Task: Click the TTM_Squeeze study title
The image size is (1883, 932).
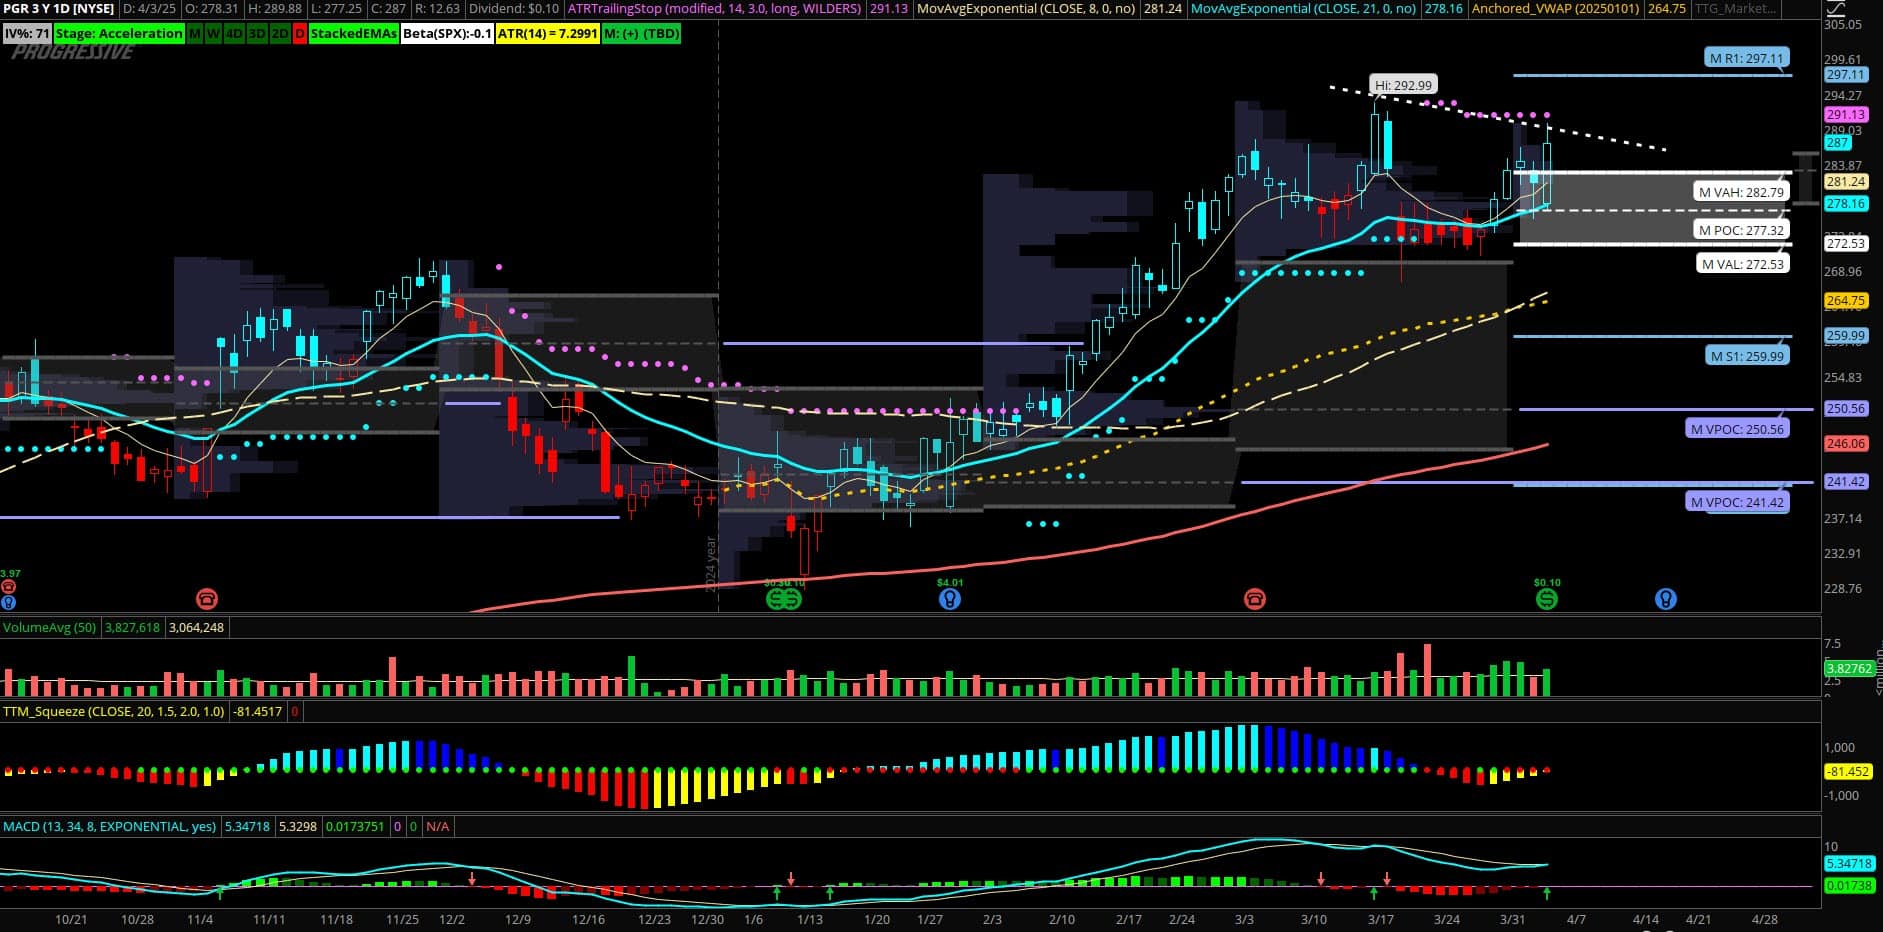Action: (x=114, y=711)
